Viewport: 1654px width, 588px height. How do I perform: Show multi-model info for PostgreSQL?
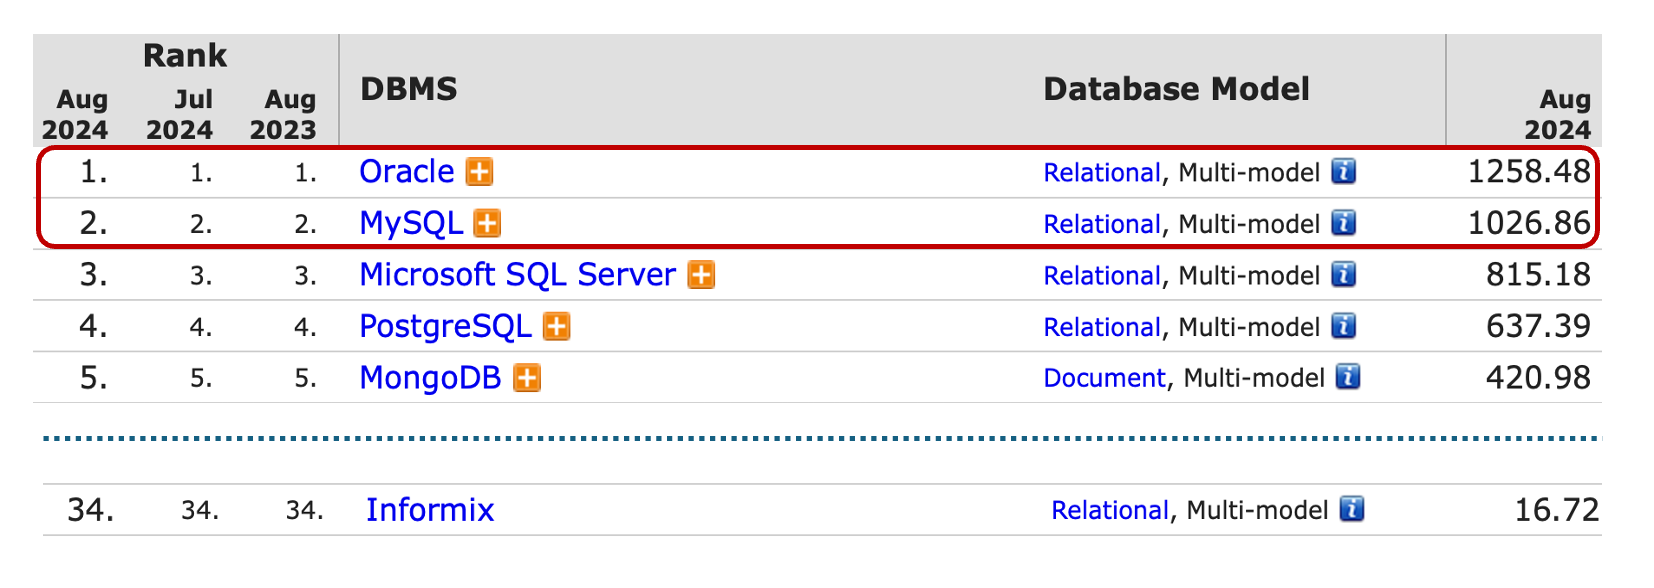1343,327
